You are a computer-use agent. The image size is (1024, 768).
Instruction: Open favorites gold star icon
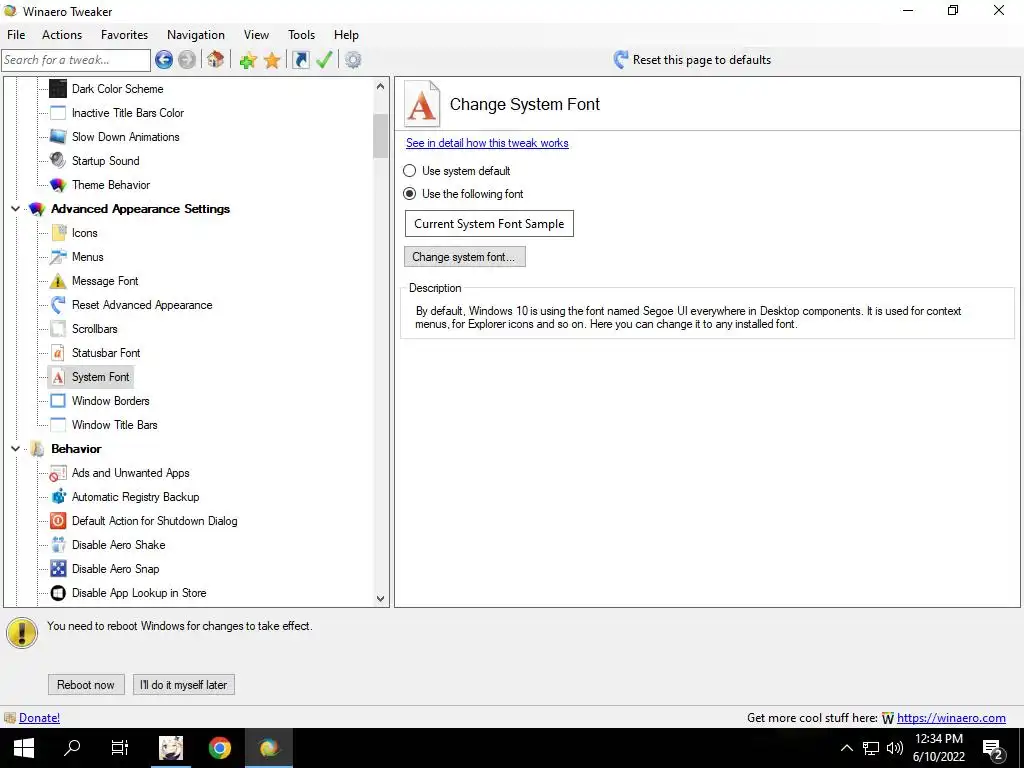[272, 61]
